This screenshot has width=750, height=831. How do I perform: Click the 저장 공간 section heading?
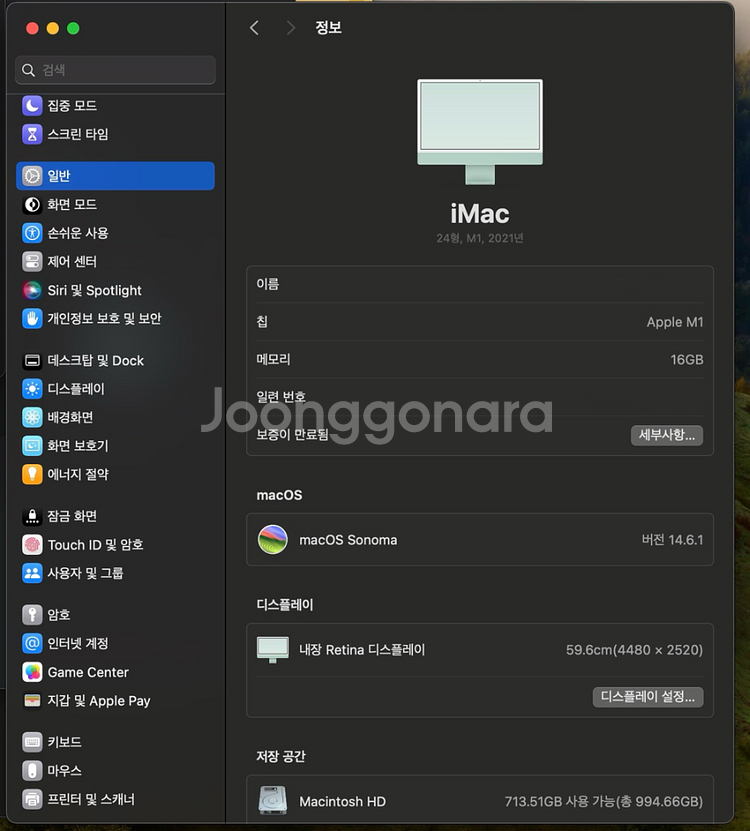(x=281, y=756)
